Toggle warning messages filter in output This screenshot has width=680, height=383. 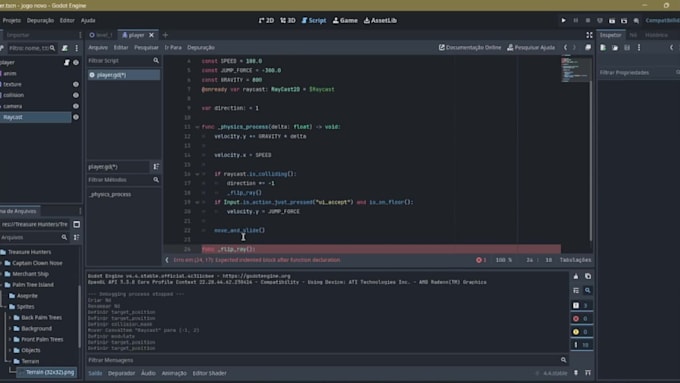[581, 332]
